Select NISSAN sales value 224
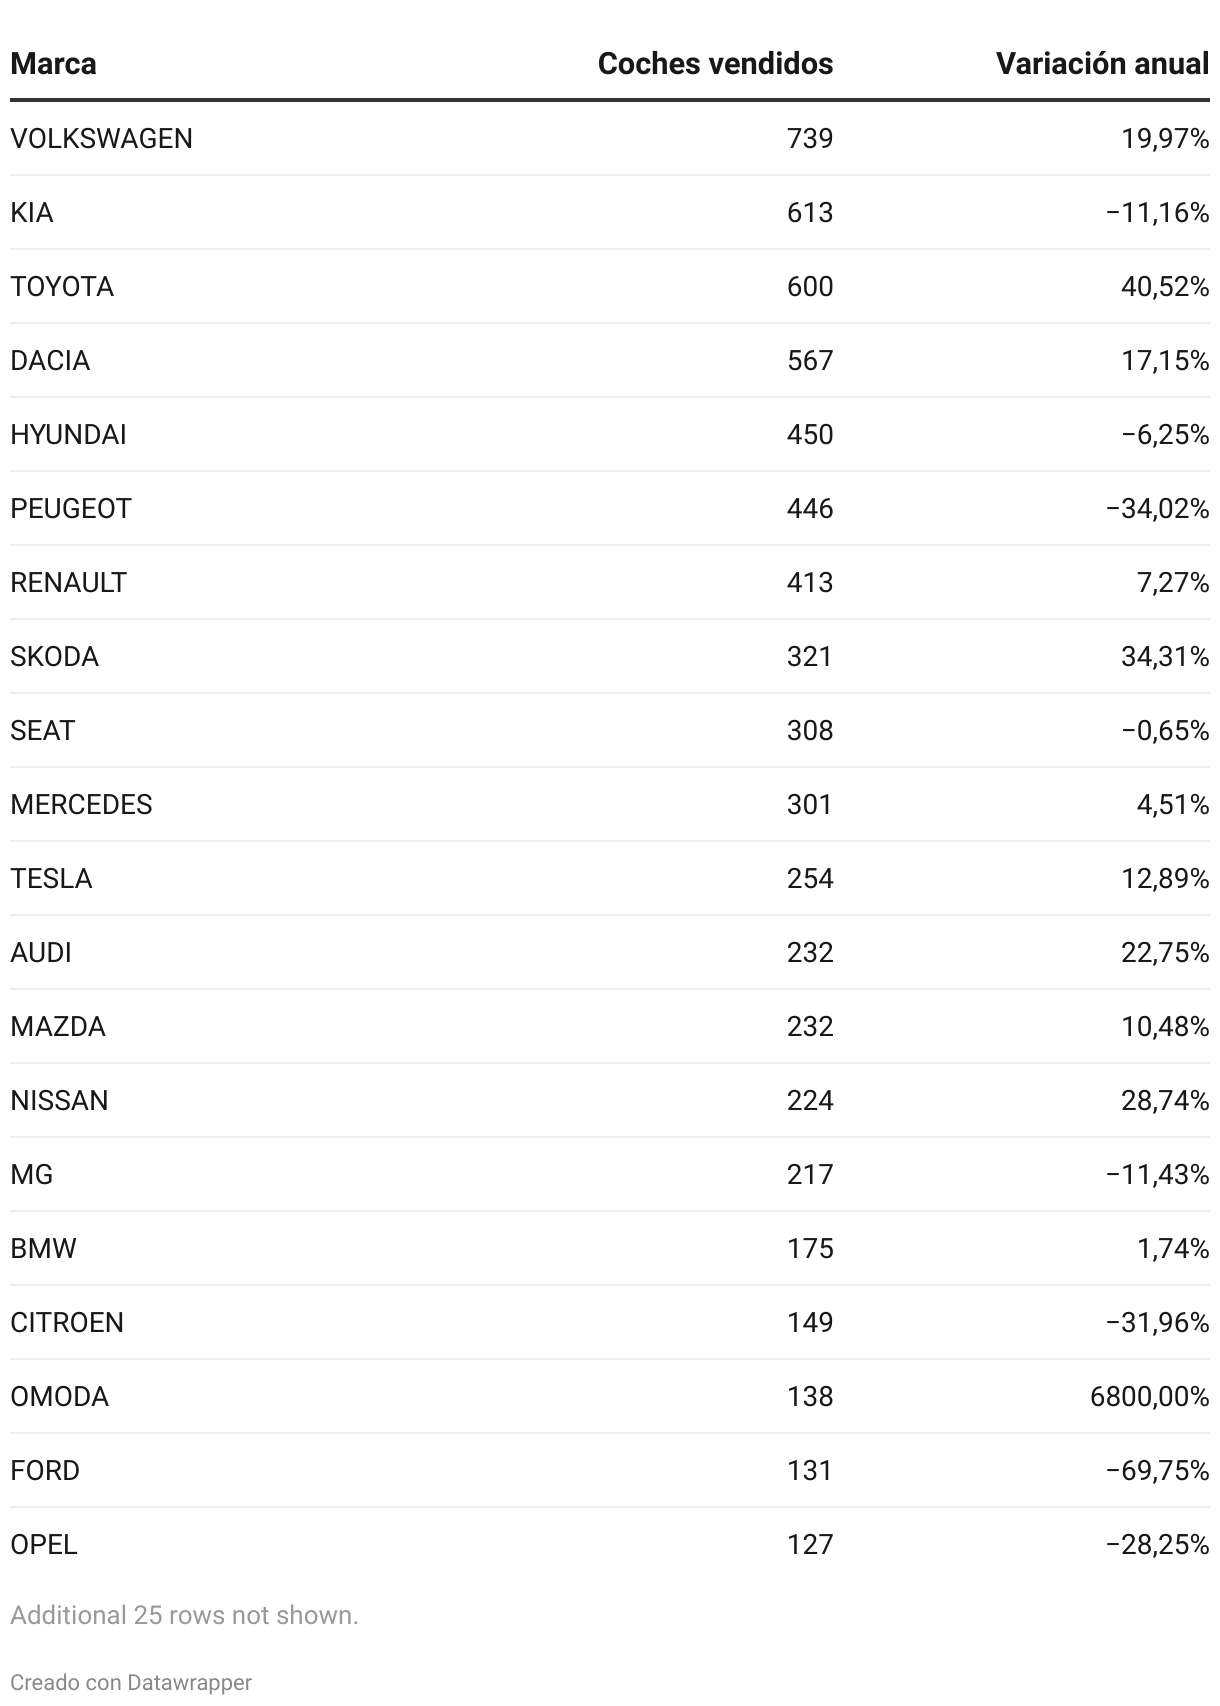Screen dimensions: 1220x1706 [x=809, y=1100]
